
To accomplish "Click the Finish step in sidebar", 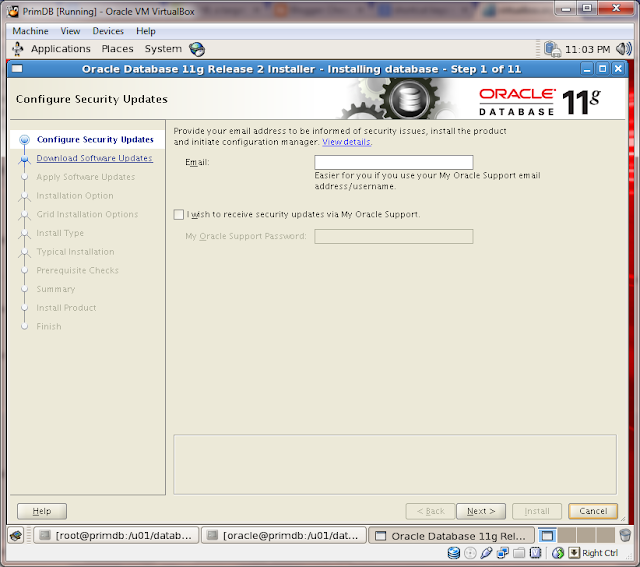I will pos(49,327).
